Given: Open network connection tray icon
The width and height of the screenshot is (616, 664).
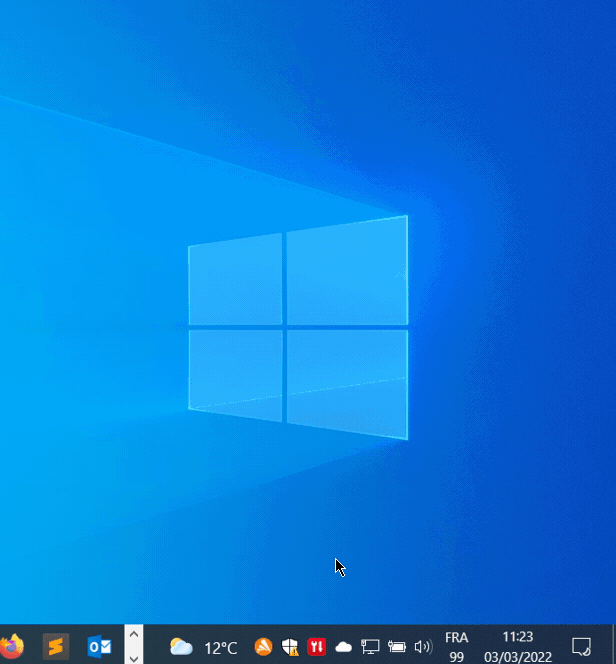Looking at the screenshot, I should (x=370, y=647).
